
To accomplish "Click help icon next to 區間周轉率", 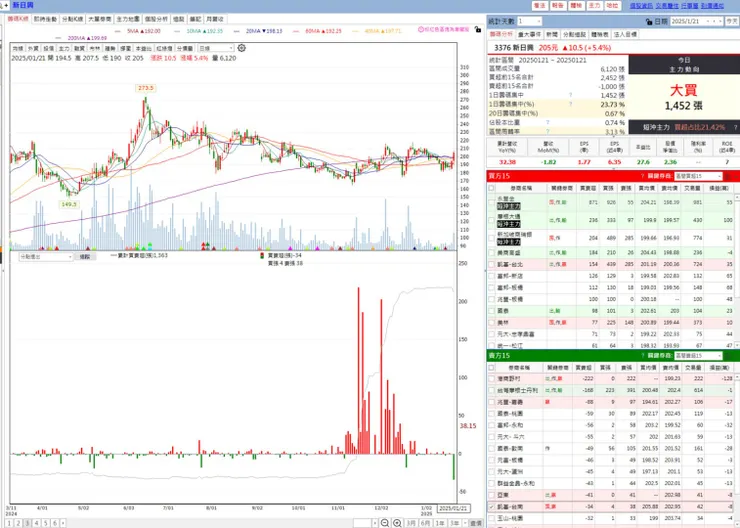I will (548, 132).
